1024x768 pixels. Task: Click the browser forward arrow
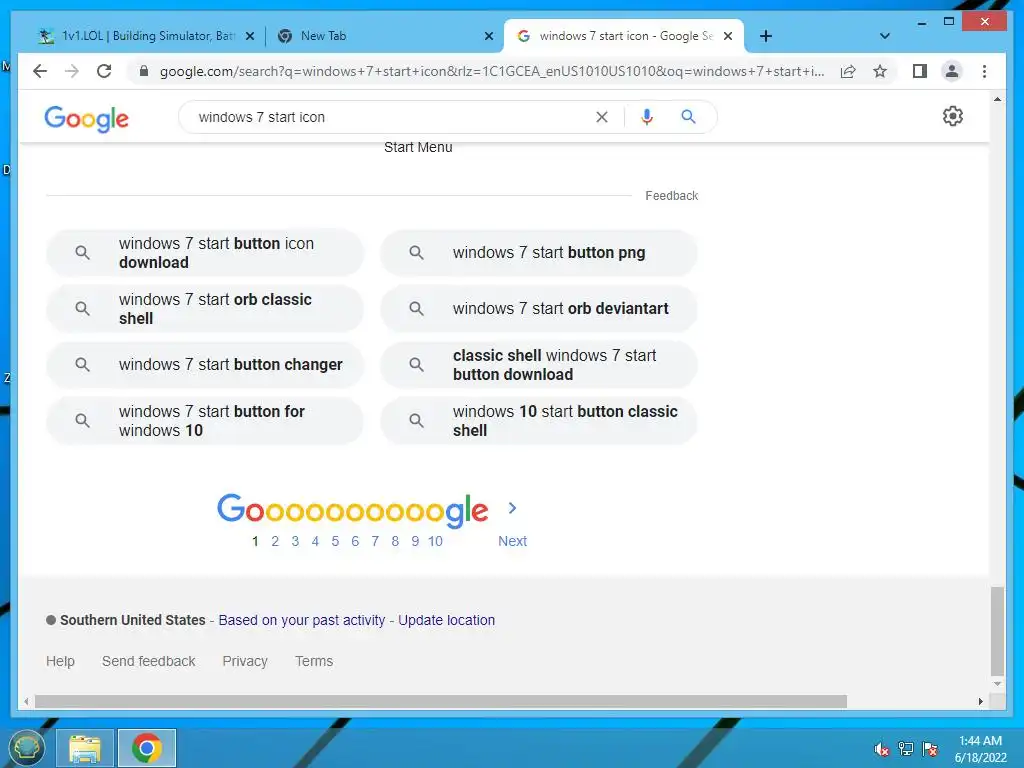pos(72,71)
